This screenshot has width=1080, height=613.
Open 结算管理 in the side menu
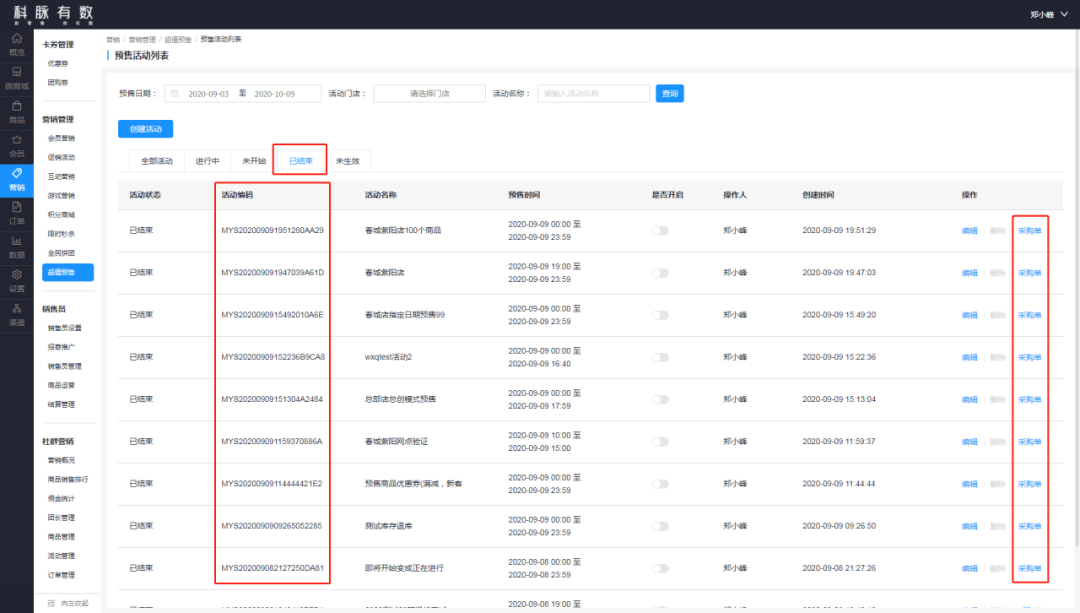(61, 405)
